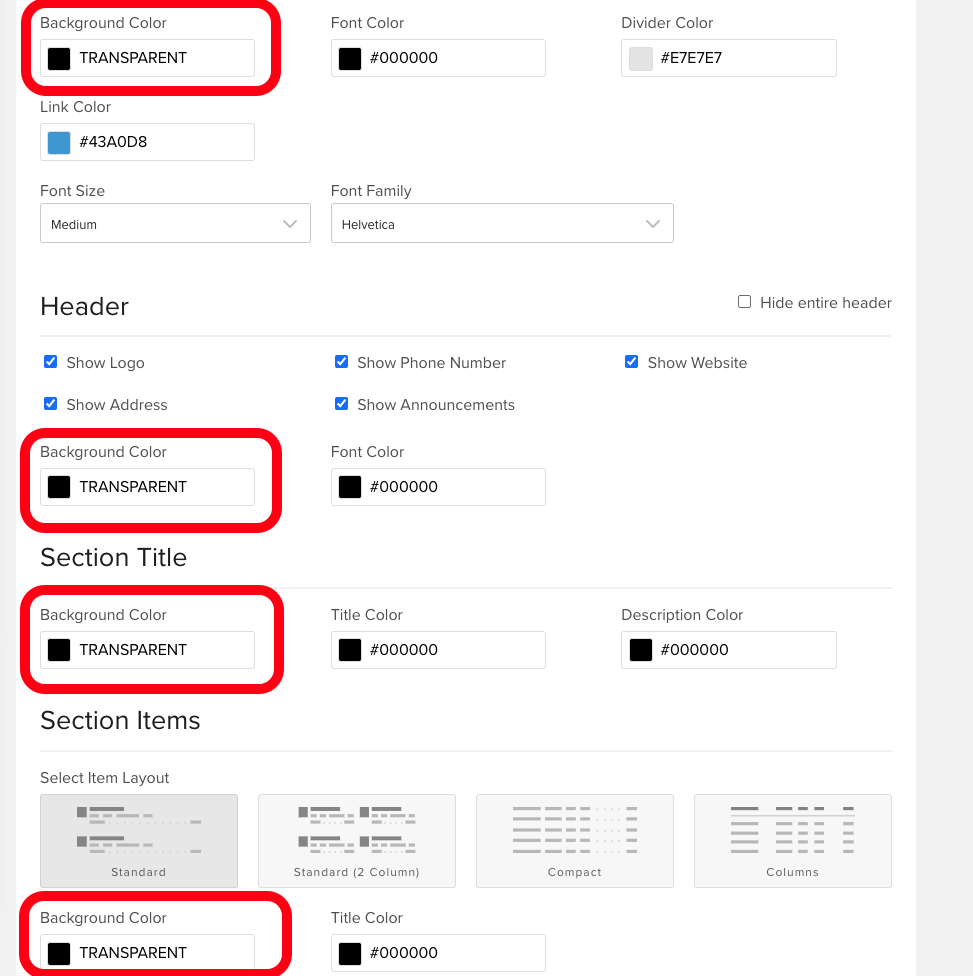Click the Divider Color gray swatch
The height and width of the screenshot is (976, 973).
641,58
